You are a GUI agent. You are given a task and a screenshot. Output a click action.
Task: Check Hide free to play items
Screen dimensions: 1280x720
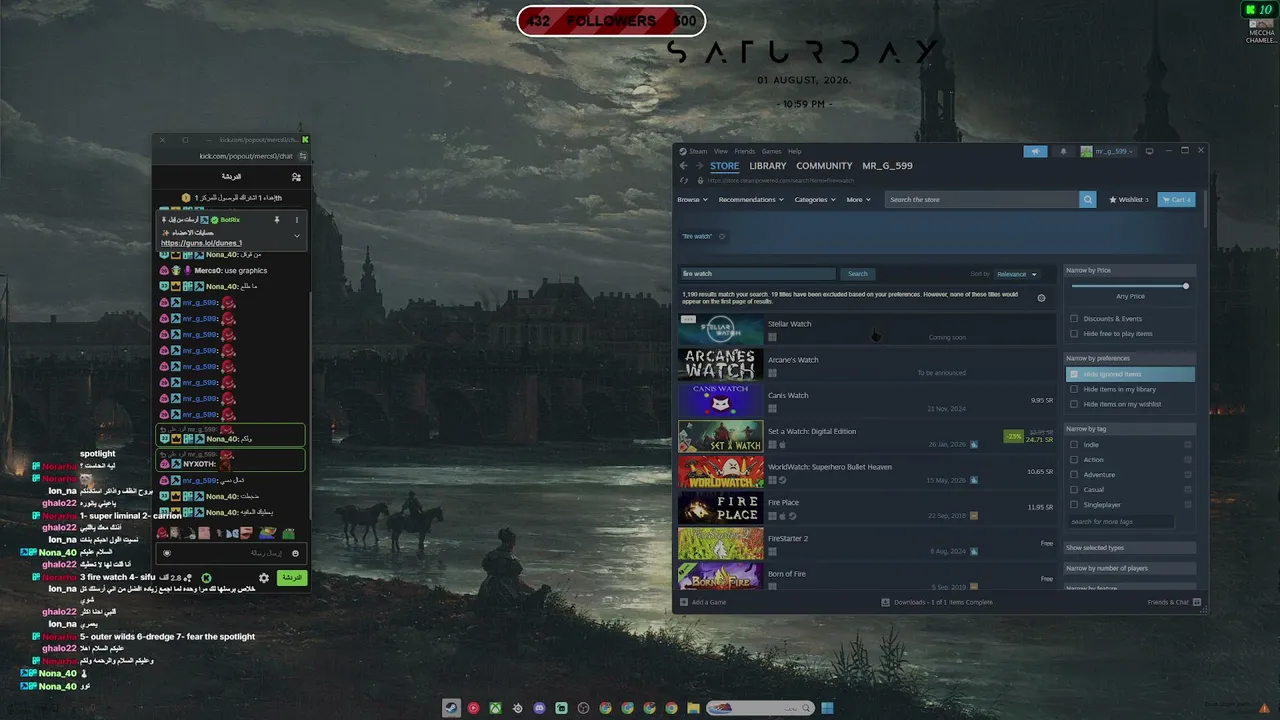tap(1074, 334)
